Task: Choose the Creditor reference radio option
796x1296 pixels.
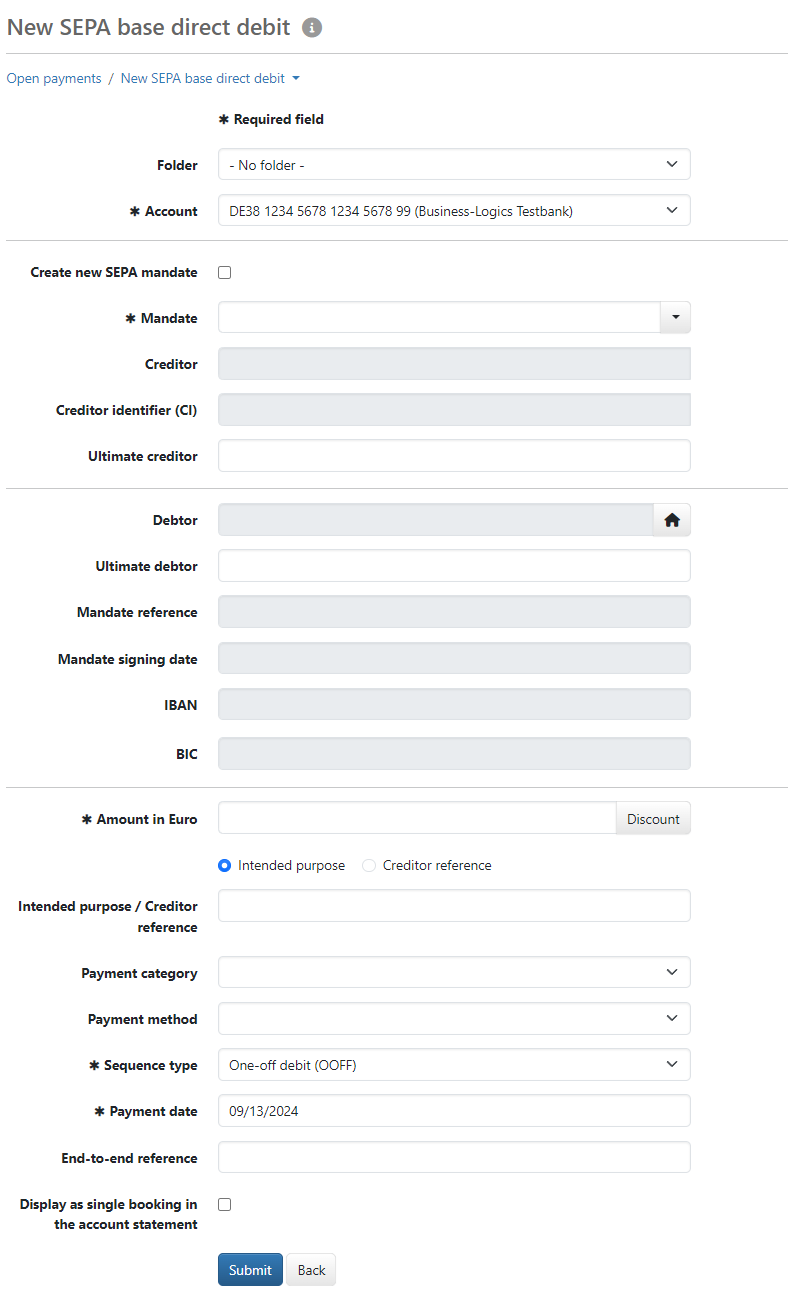Action: (369, 865)
